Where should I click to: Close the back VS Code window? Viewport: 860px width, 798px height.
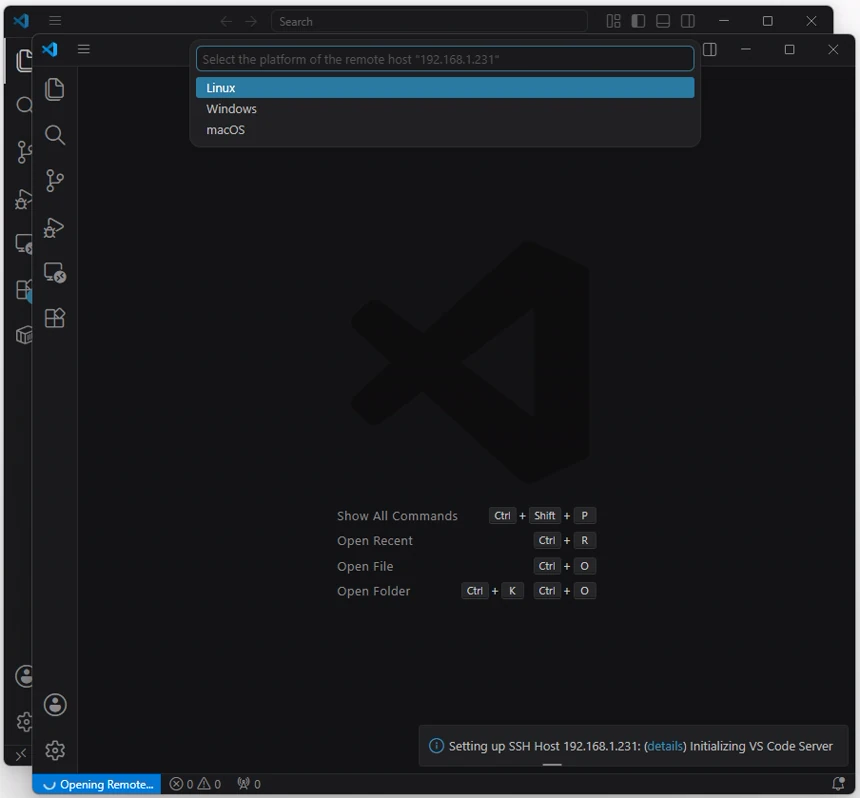tap(811, 21)
